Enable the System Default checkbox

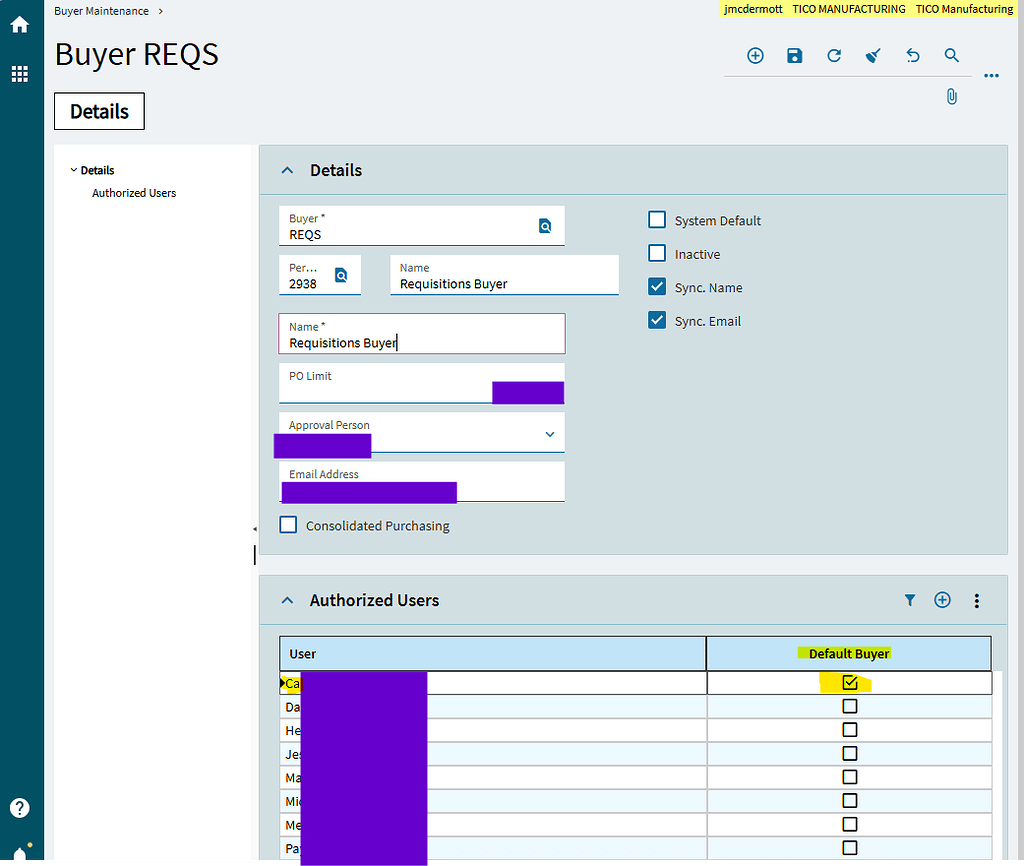[657, 220]
